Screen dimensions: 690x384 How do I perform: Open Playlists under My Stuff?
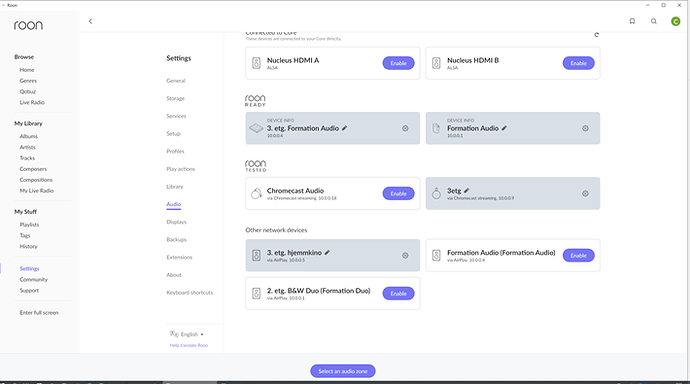[29, 225]
